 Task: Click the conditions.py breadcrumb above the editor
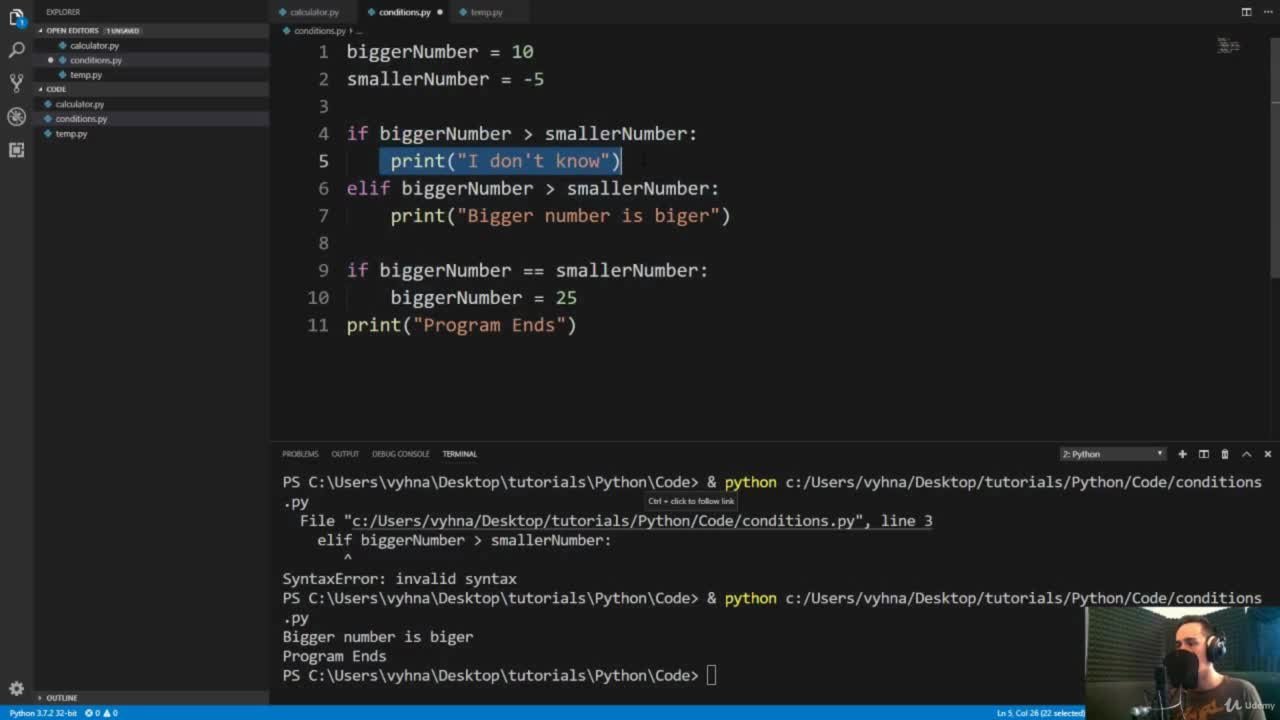(320, 31)
